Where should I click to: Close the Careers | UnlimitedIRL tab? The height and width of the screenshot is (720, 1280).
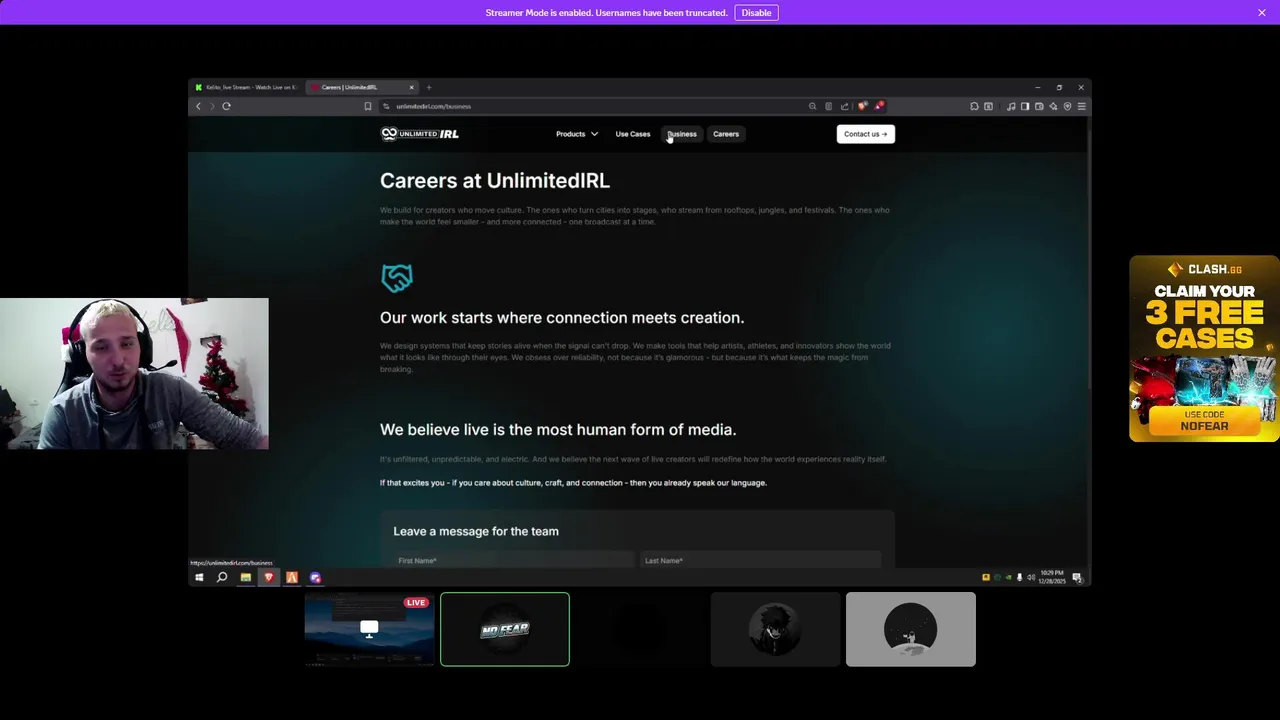pyautogui.click(x=411, y=87)
